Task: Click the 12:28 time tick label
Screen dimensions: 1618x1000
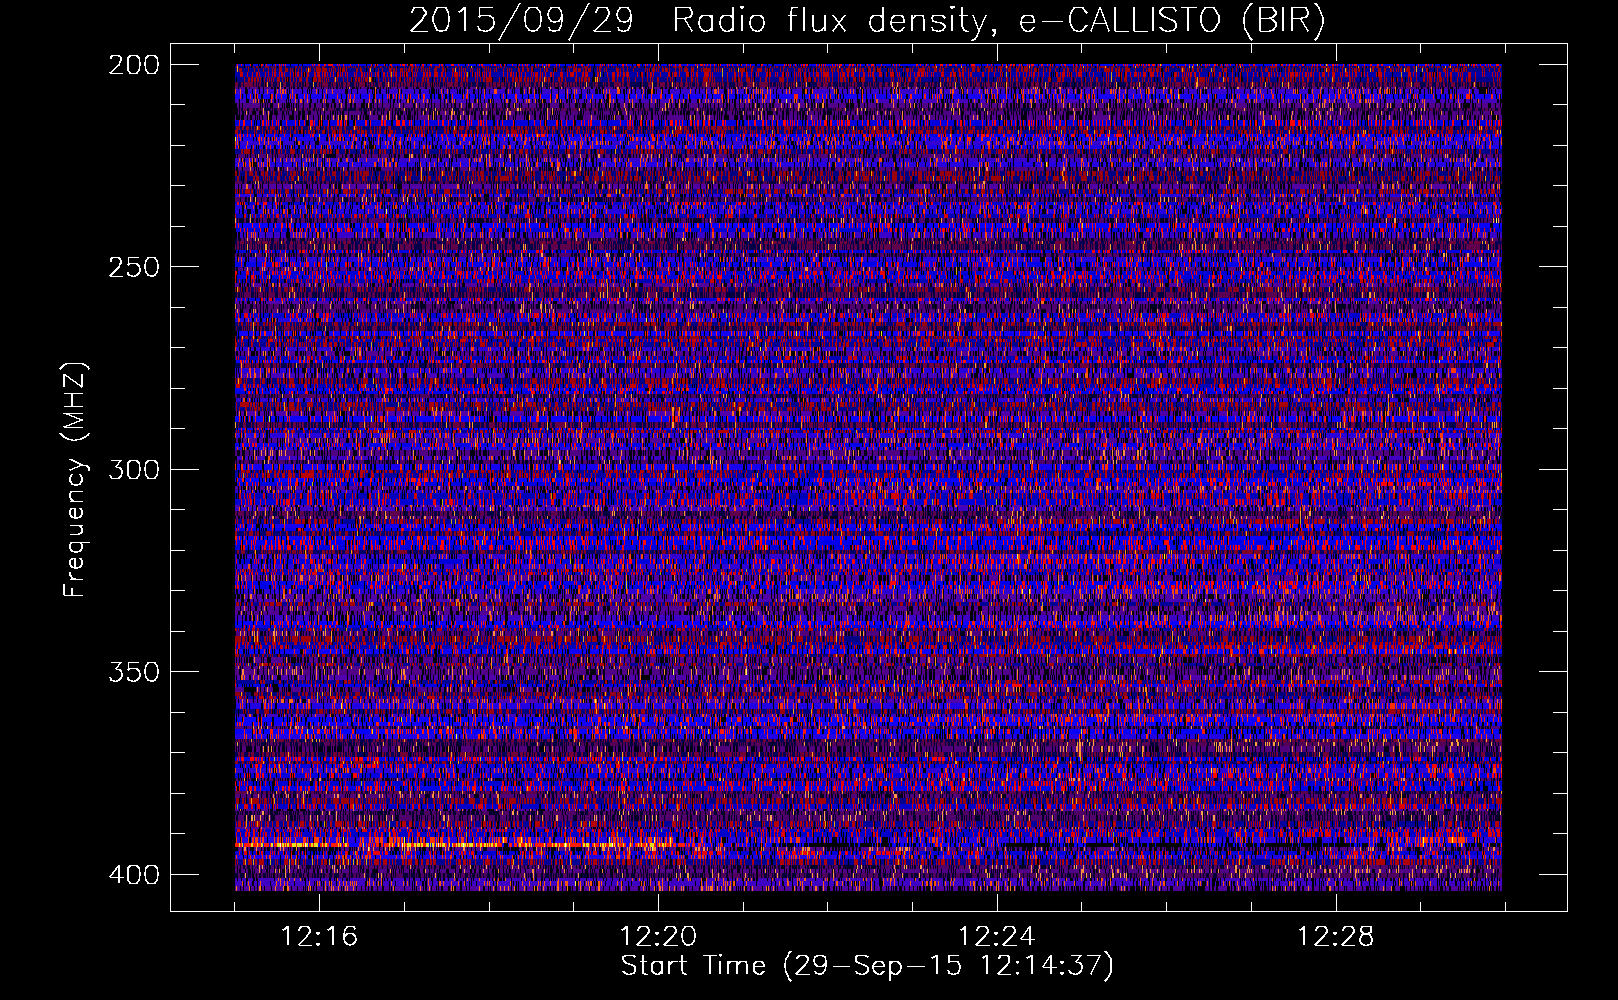Action: pyautogui.click(x=1336, y=936)
